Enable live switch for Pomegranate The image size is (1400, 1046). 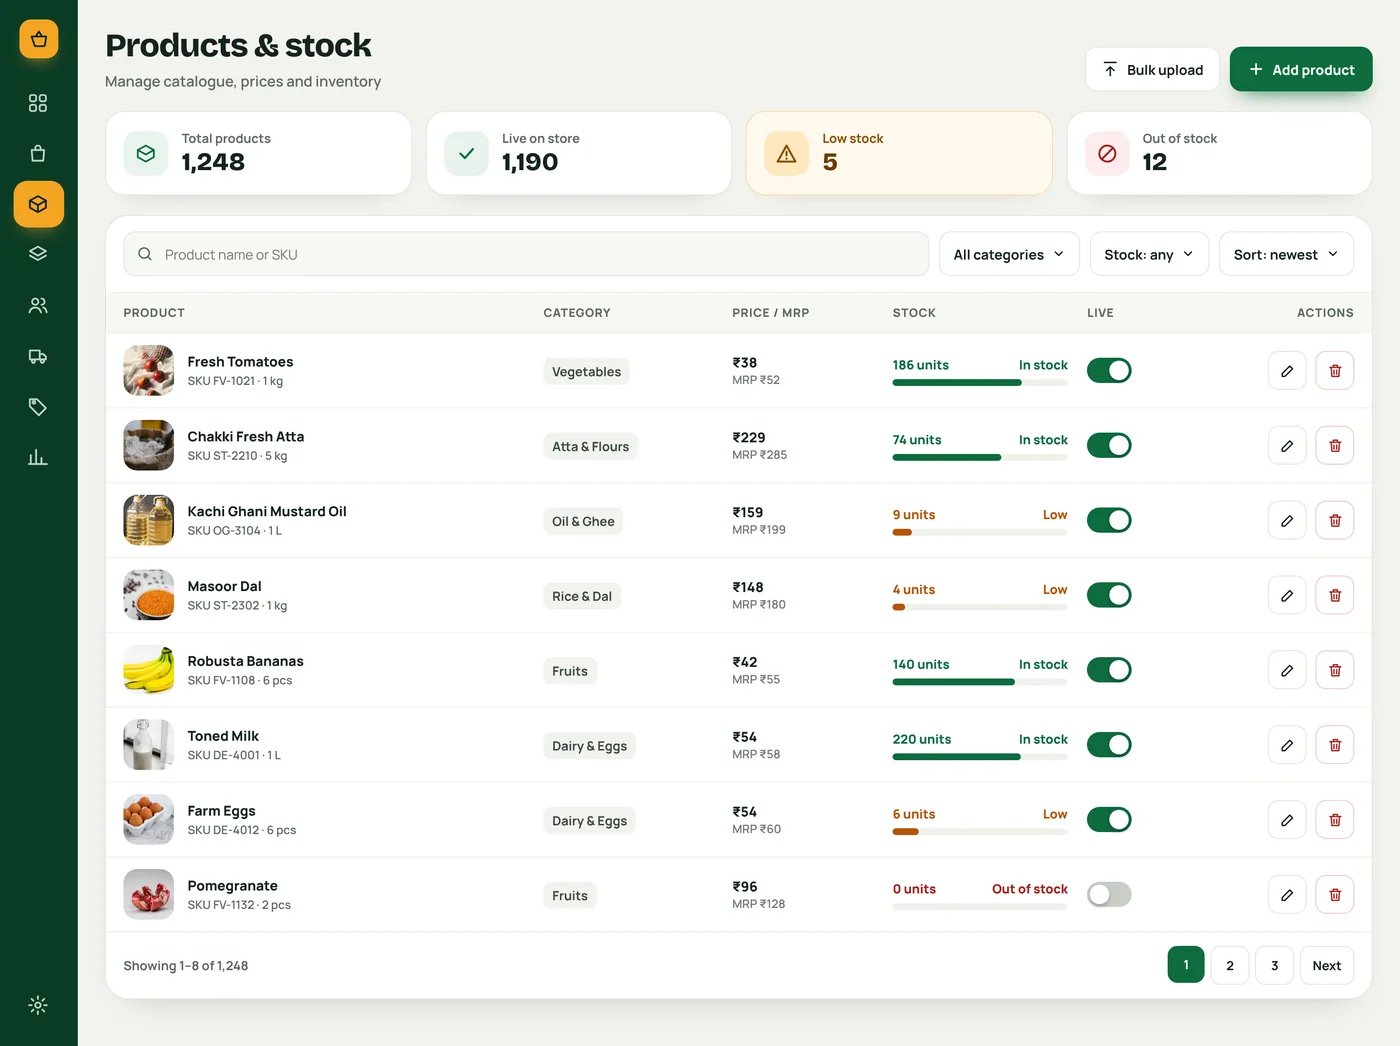pyautogui.click(x=1109, y=894)
